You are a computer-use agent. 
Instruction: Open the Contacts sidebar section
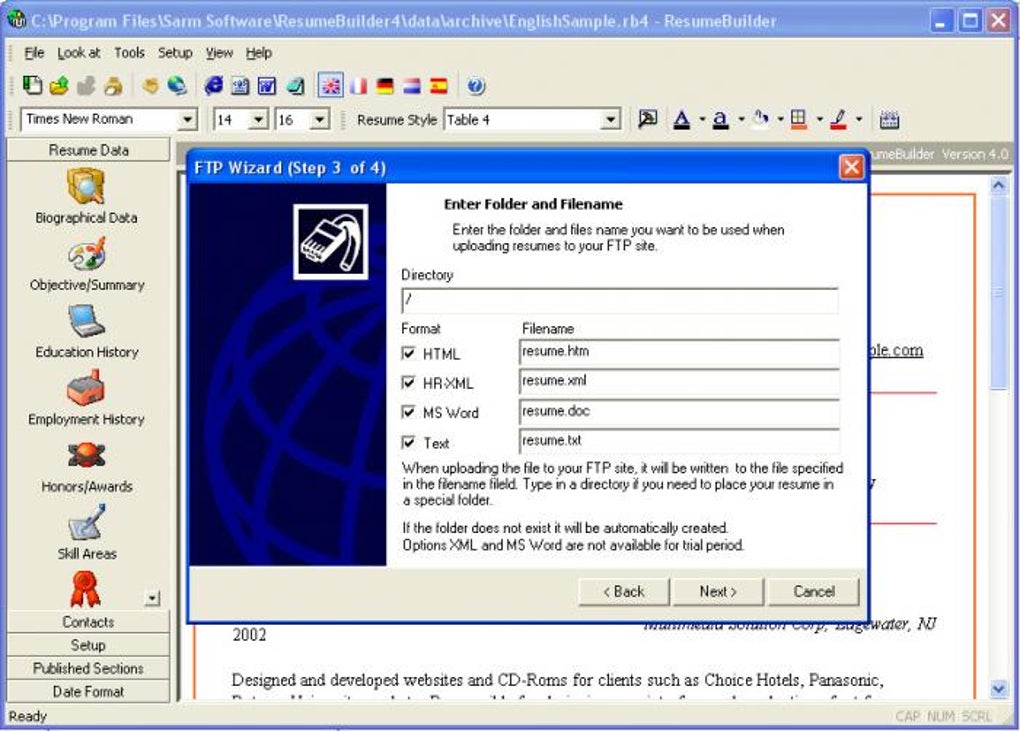click(88, 622)
